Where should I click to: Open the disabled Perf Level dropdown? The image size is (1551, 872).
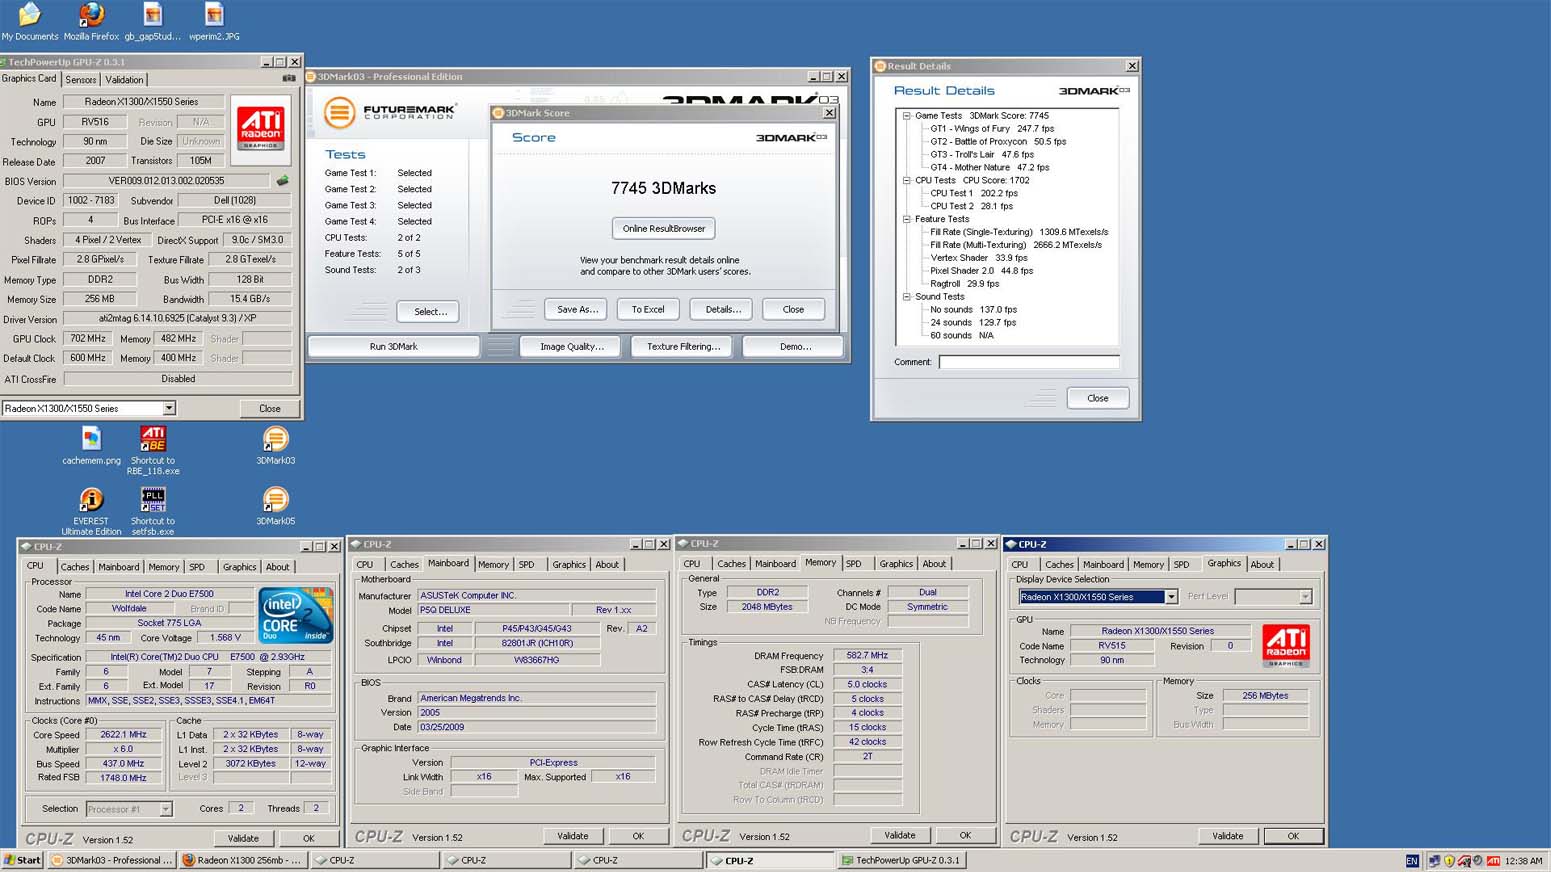pos(1305,597)
